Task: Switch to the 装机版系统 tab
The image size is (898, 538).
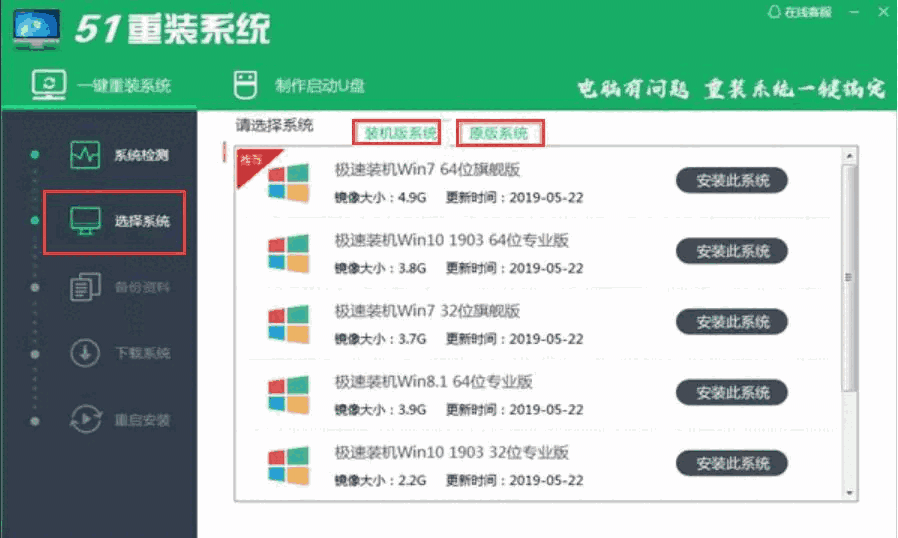Action: [396, 133]
